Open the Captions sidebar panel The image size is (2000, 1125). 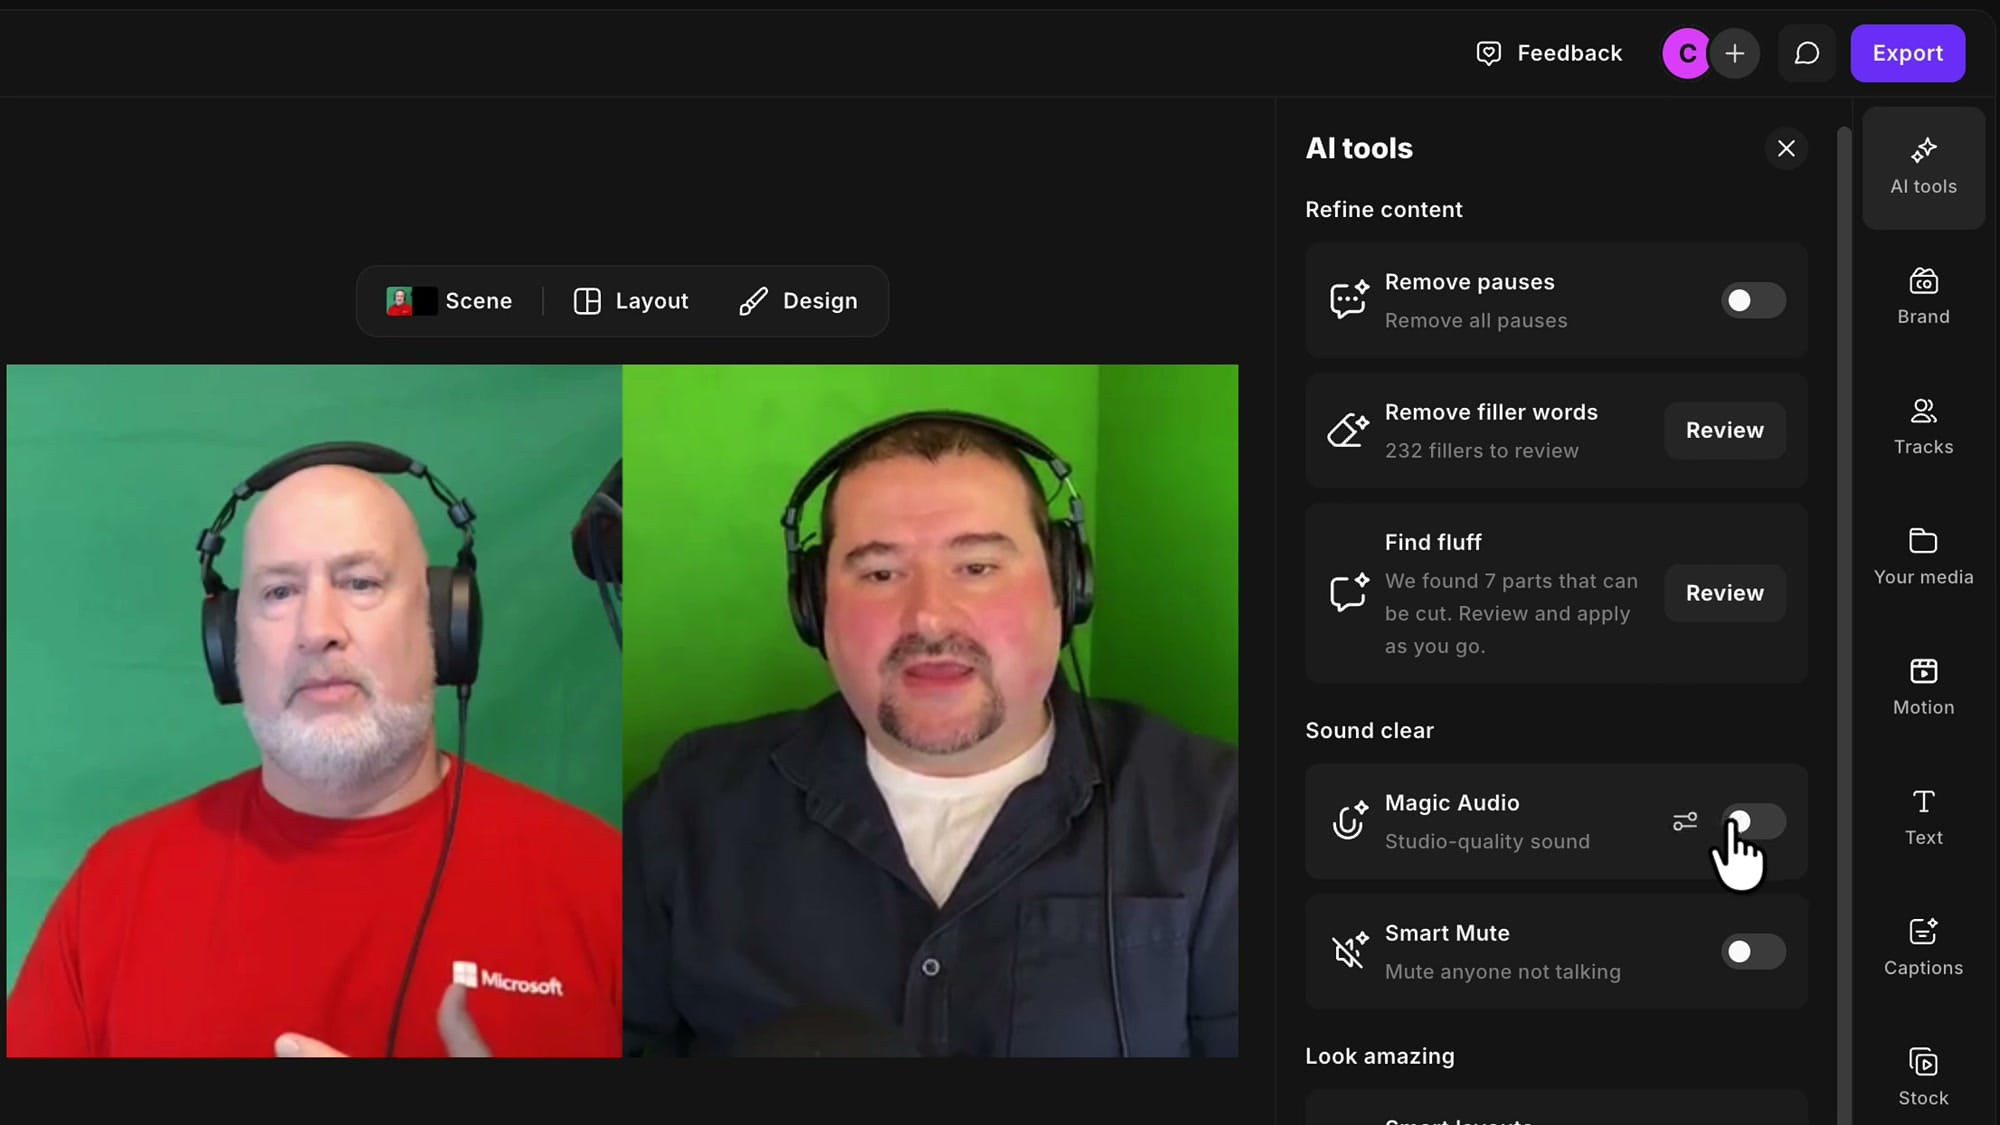tap(1923, 948)
